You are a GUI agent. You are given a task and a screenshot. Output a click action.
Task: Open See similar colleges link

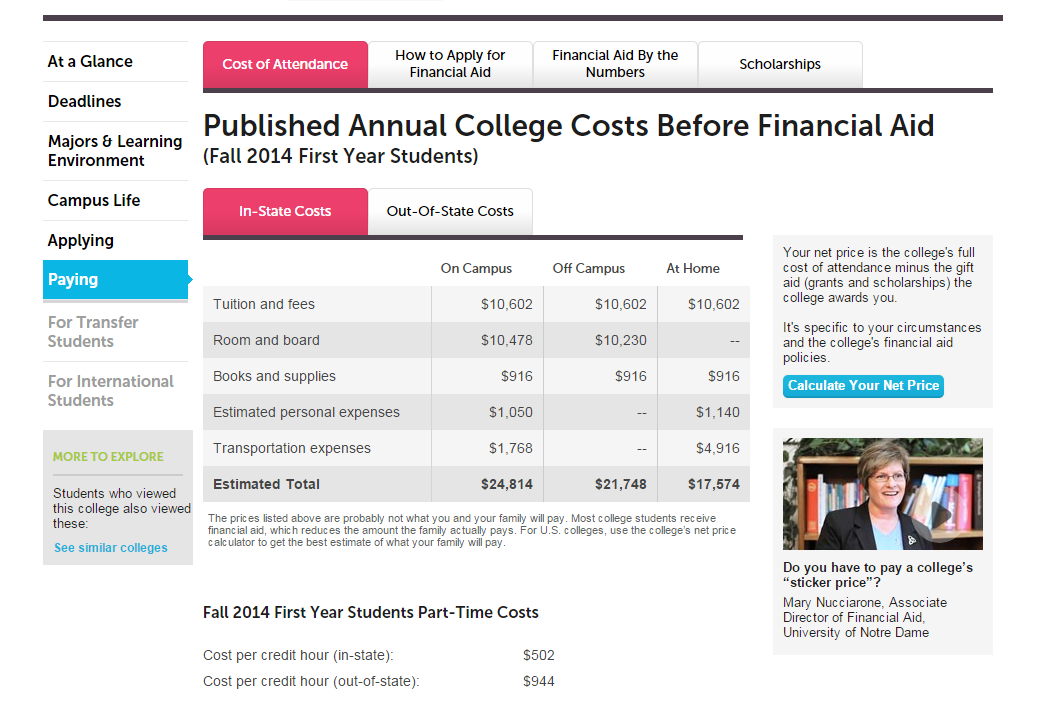(x=111, y=548)
